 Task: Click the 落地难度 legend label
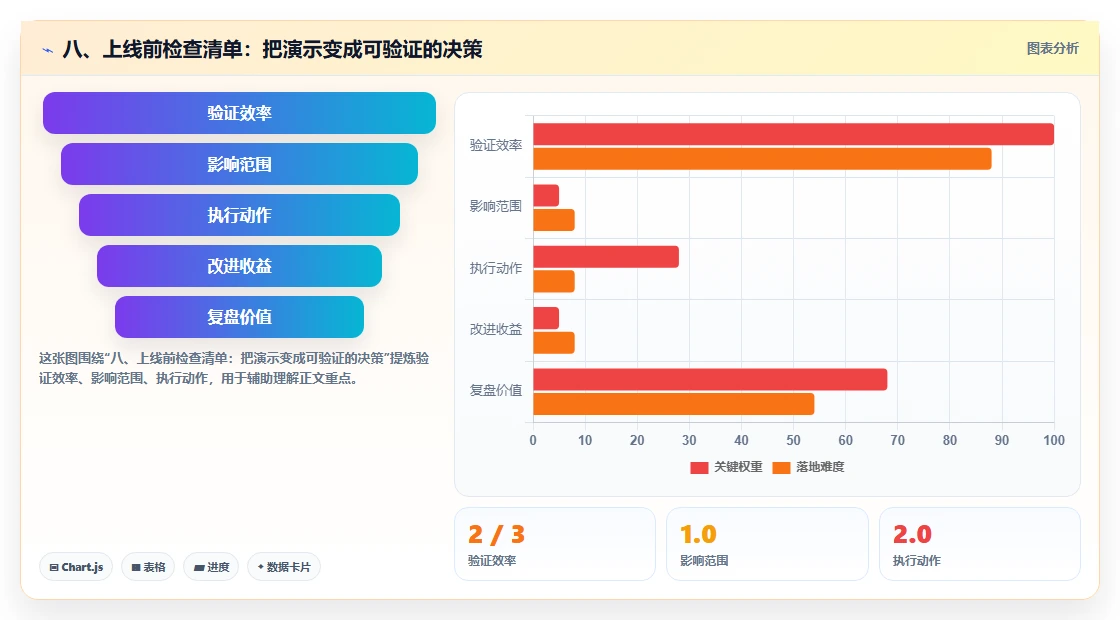tap(820, 467)
